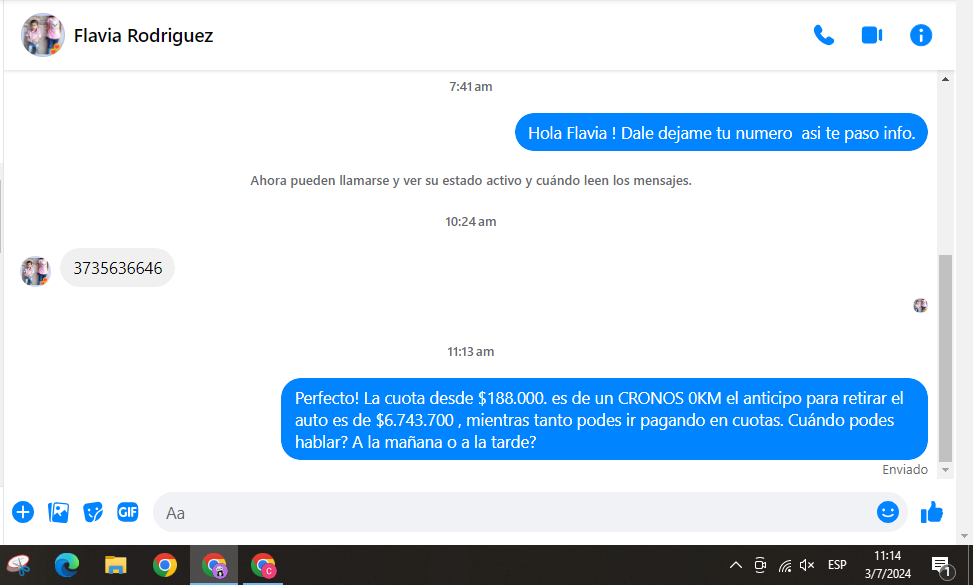
Task: Send a thumbs up like
Action: pos(932,512)
